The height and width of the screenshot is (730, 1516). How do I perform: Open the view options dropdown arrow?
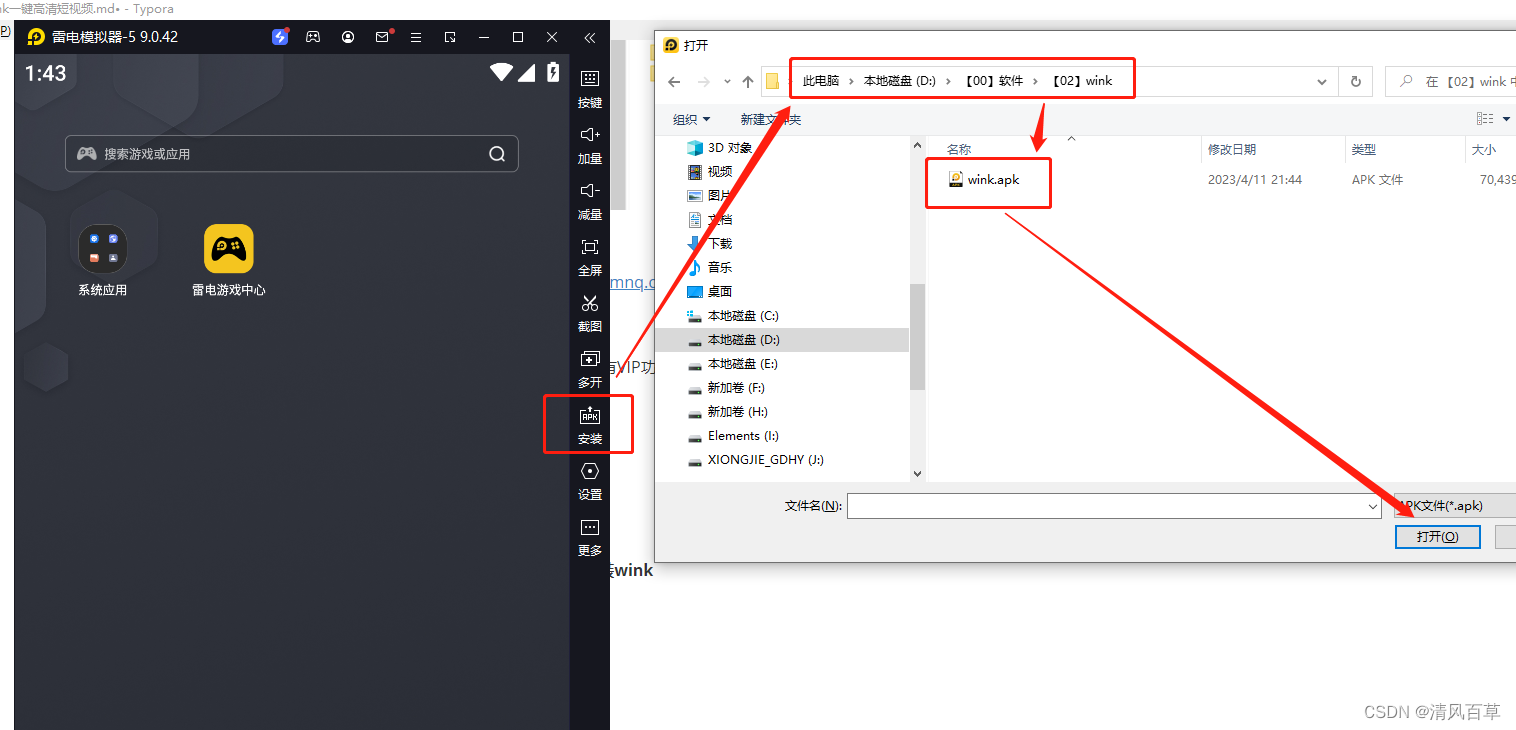1507,119
